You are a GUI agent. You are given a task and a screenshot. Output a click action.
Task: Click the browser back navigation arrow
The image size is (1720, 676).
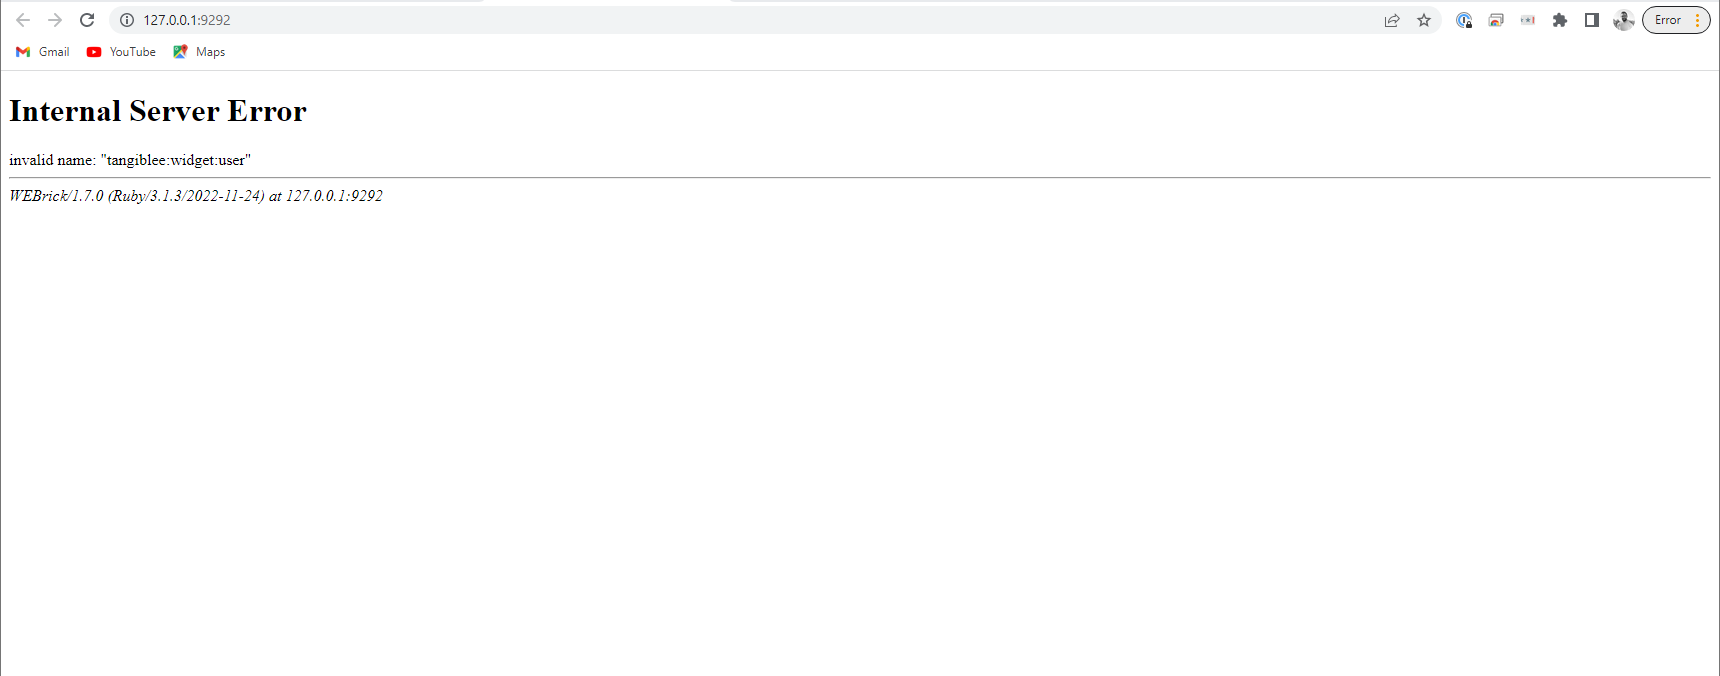[x=24, y=19]
